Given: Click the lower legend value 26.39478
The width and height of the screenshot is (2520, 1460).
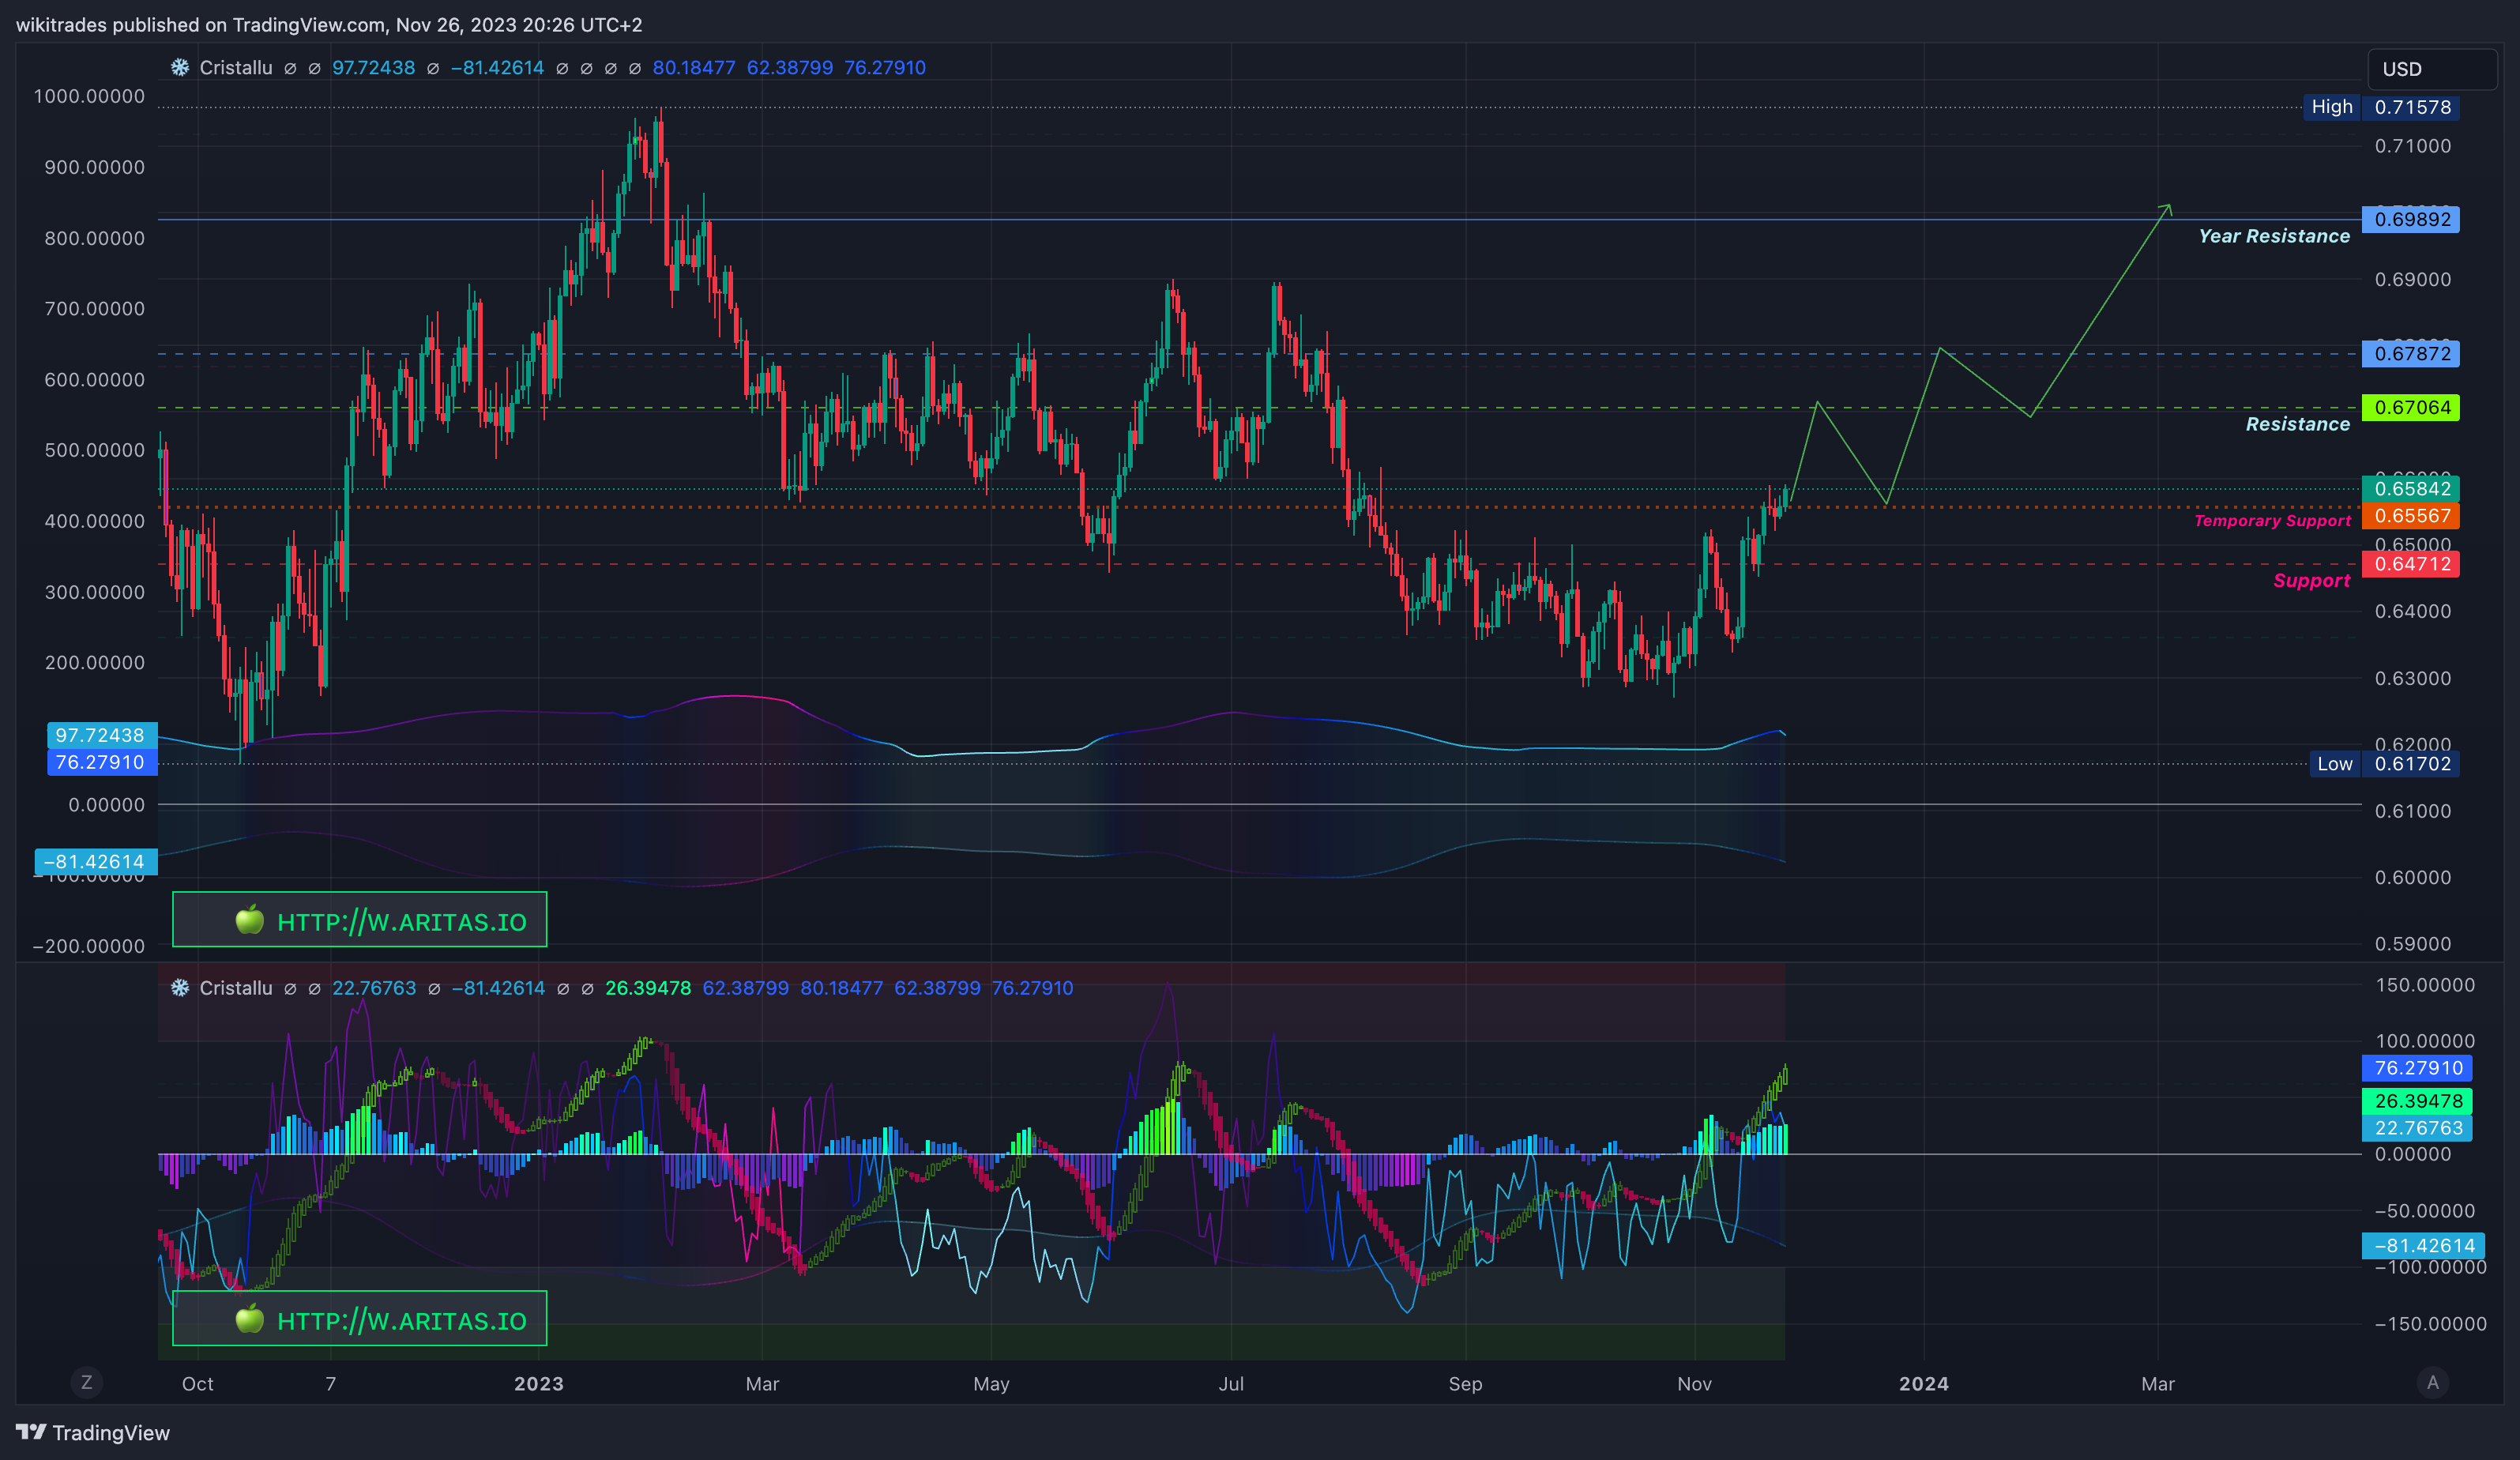Looking at the screenshot, I should [648, 988].
